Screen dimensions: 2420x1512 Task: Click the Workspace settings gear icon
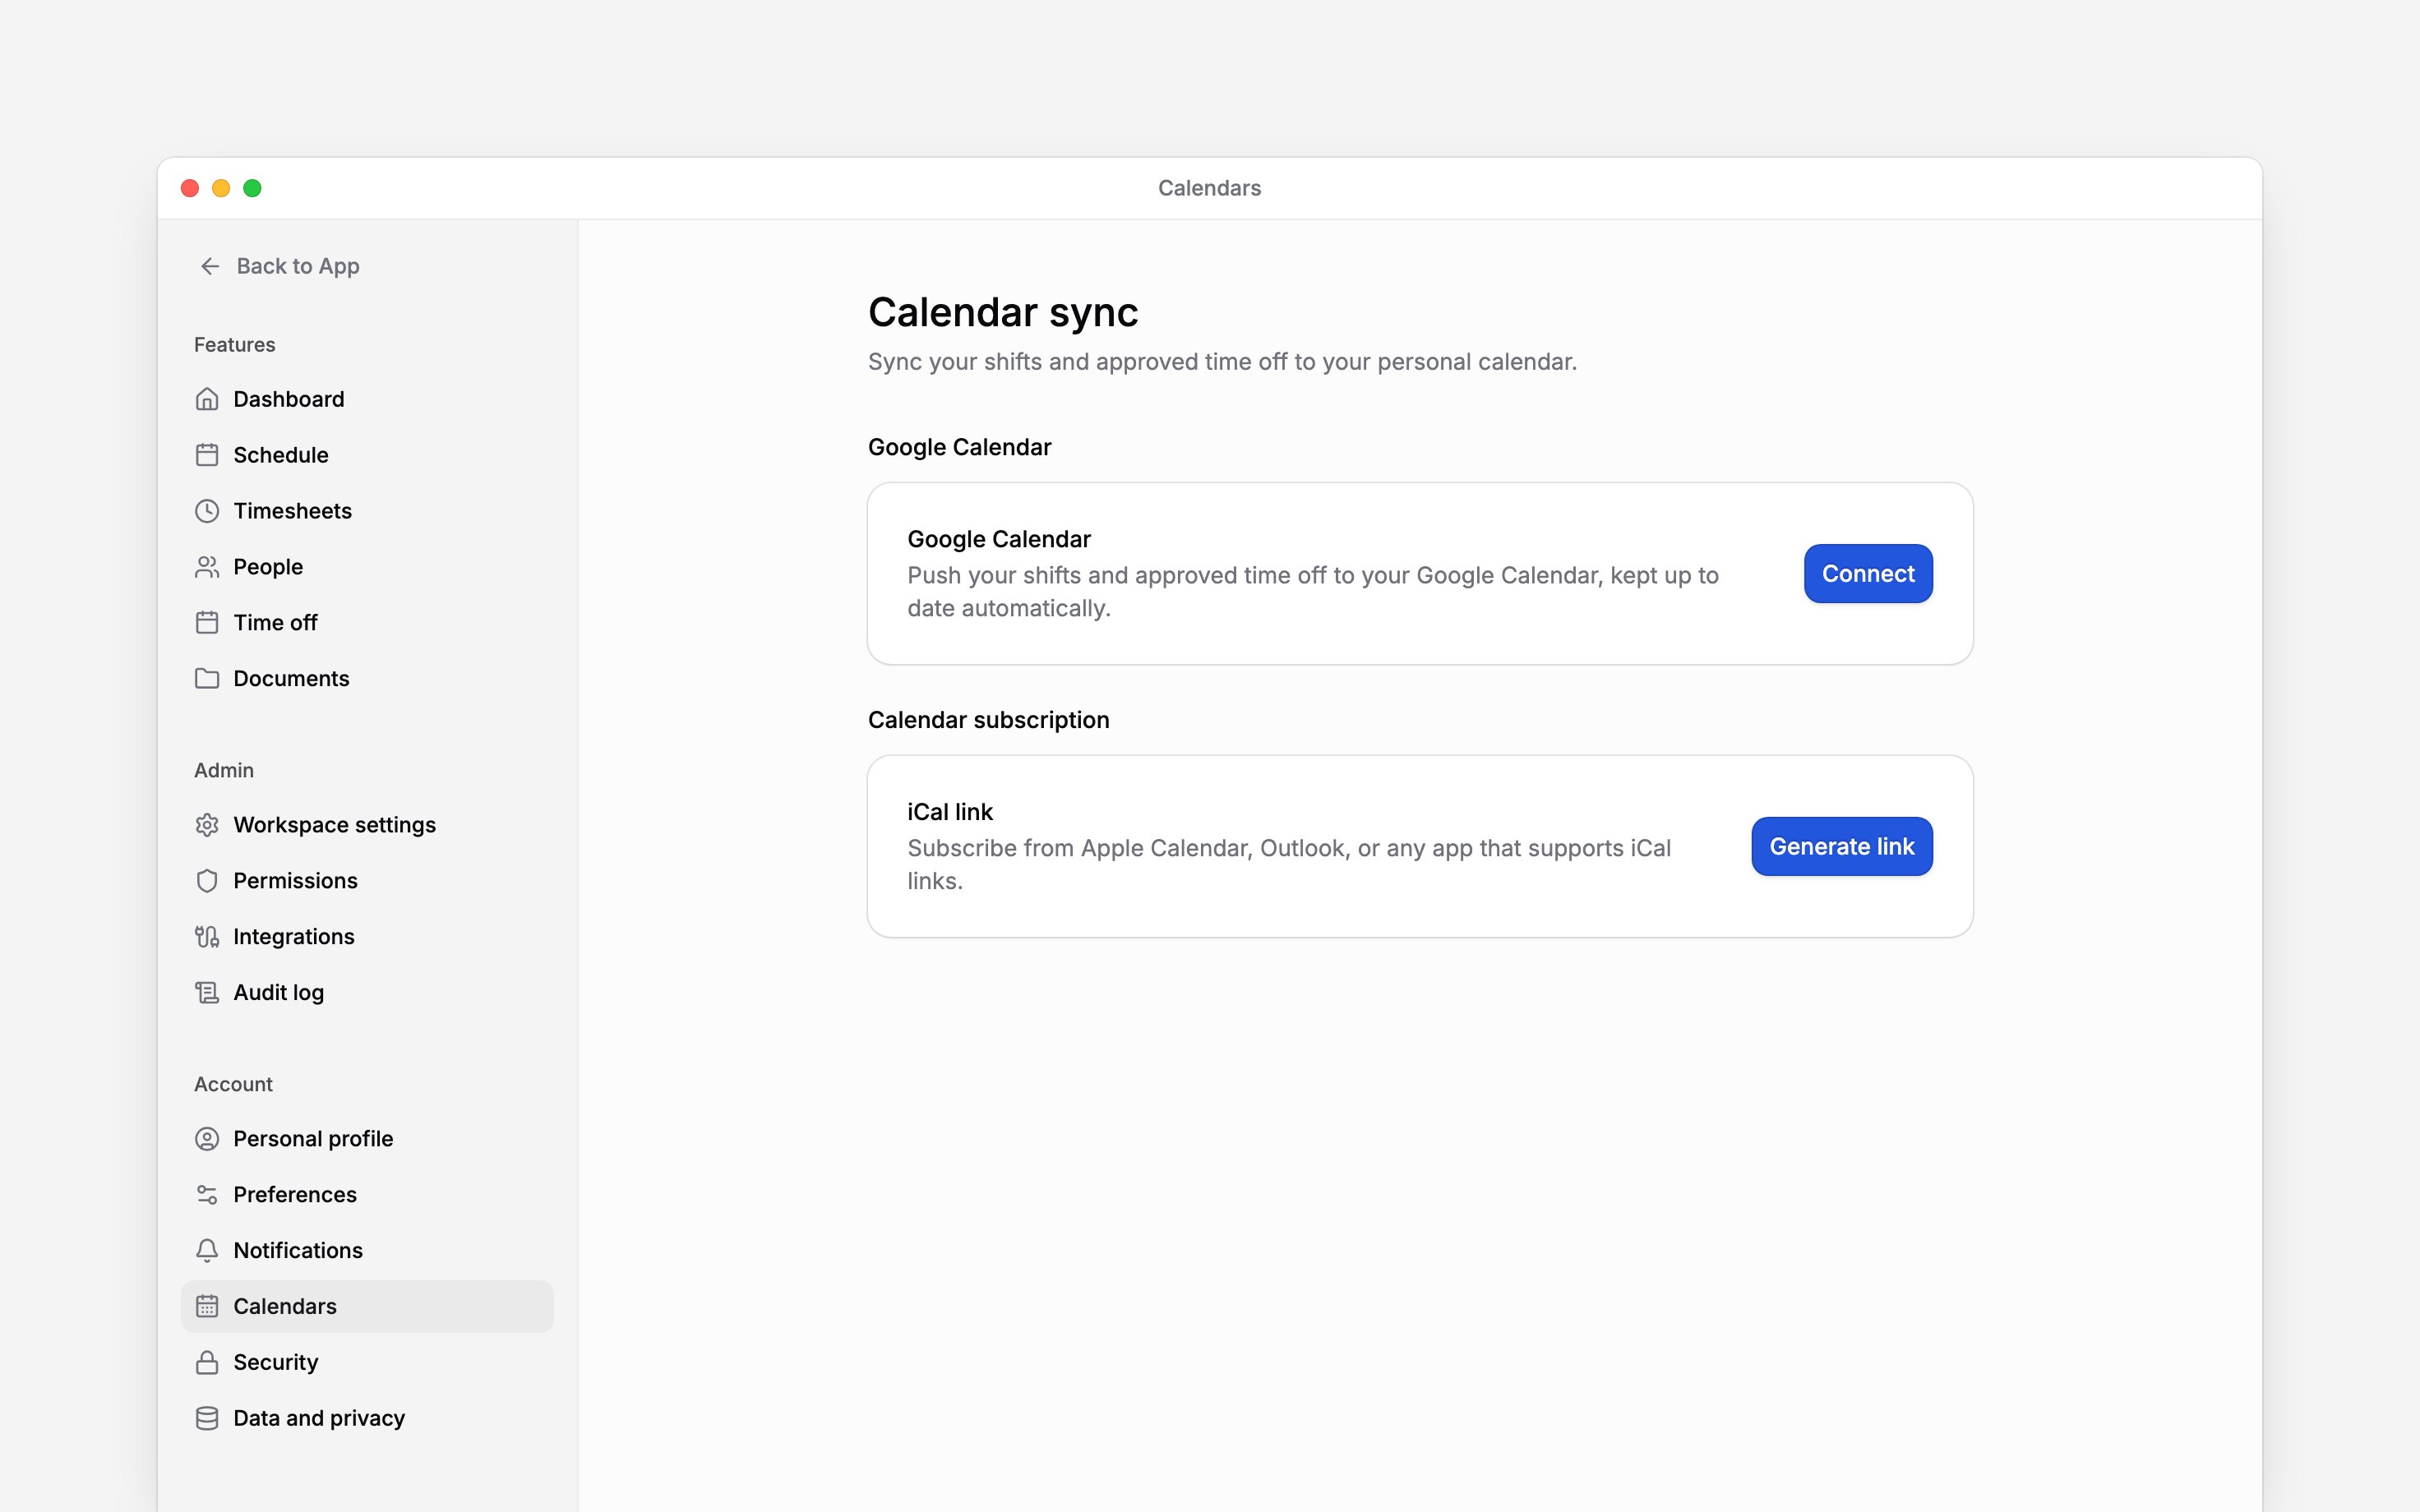207,825
